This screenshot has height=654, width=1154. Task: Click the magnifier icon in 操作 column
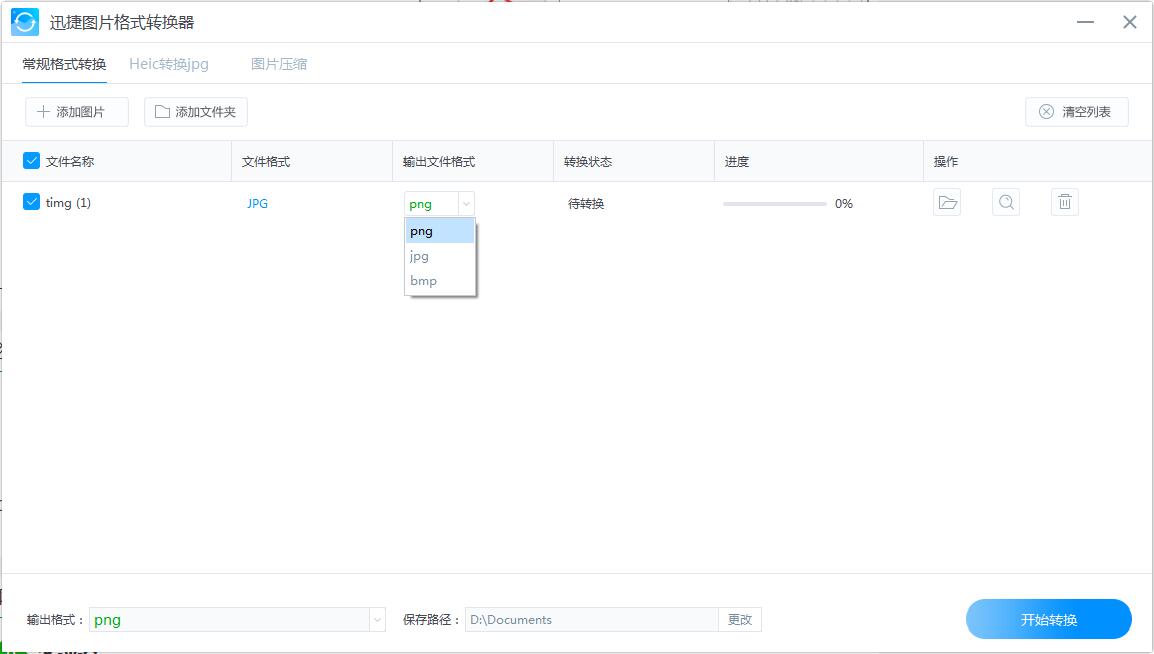1005,201
